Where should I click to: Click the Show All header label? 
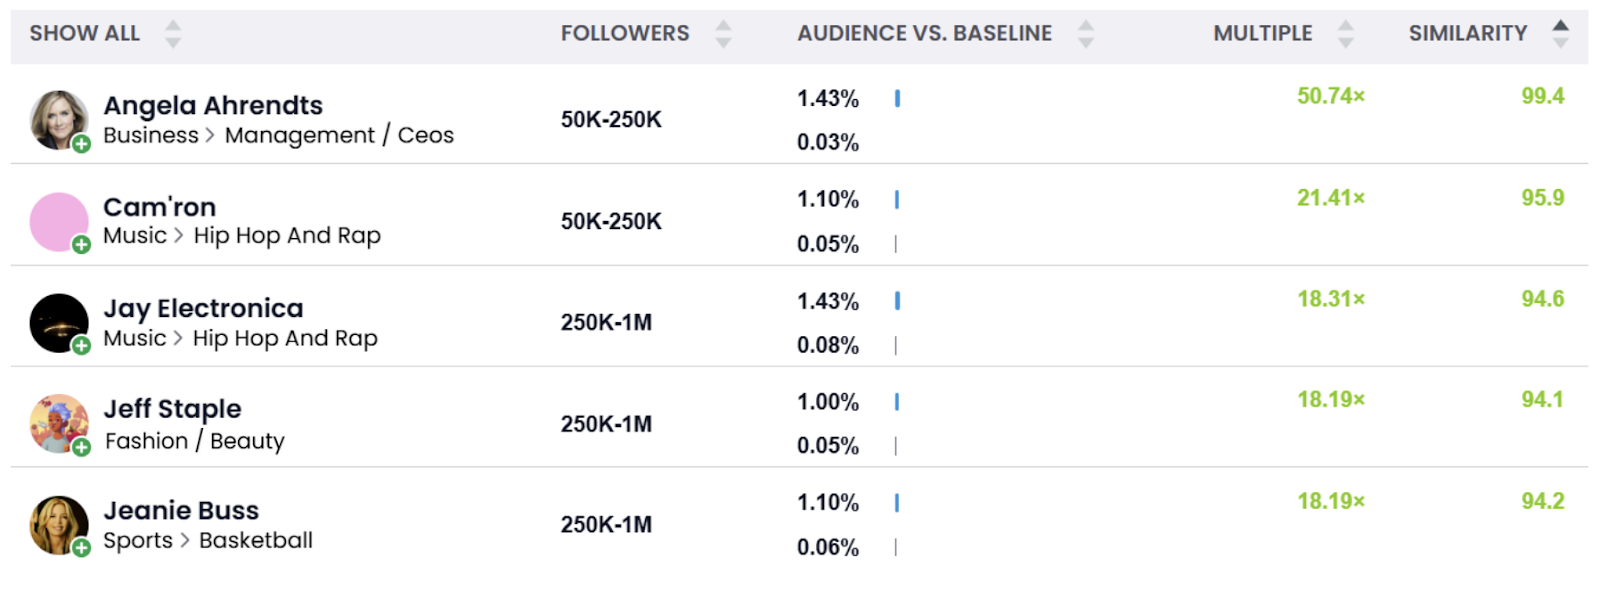(x=85, y=34)
